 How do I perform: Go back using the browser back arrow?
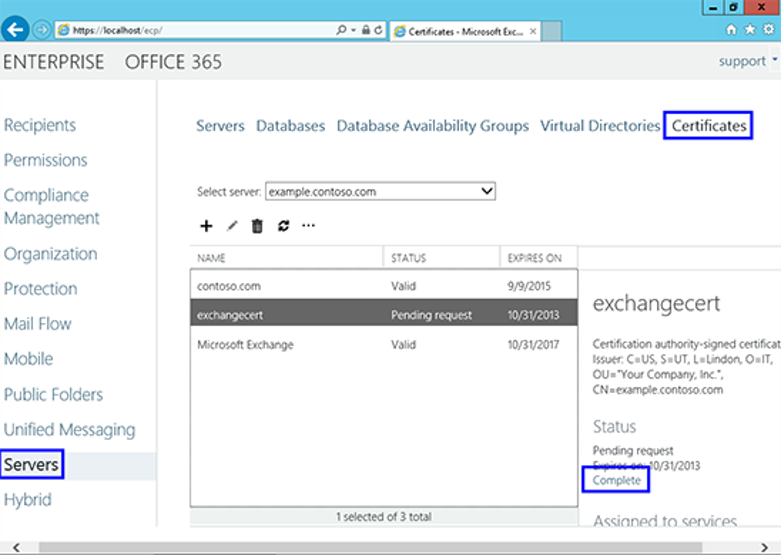pyautogui.click(x=15, y=30)
